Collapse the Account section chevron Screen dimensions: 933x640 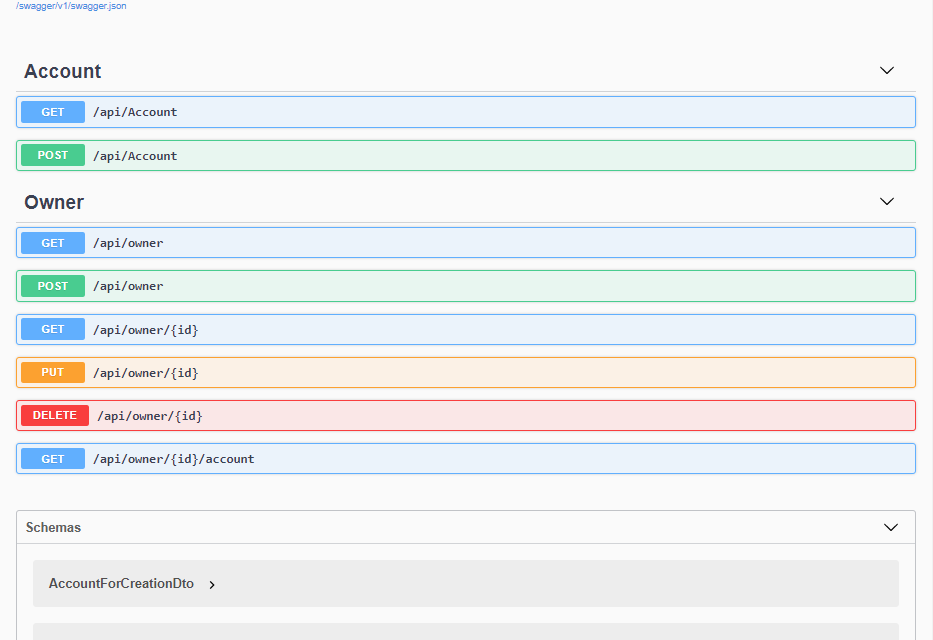pyautogui.click(x=886, y=71)
